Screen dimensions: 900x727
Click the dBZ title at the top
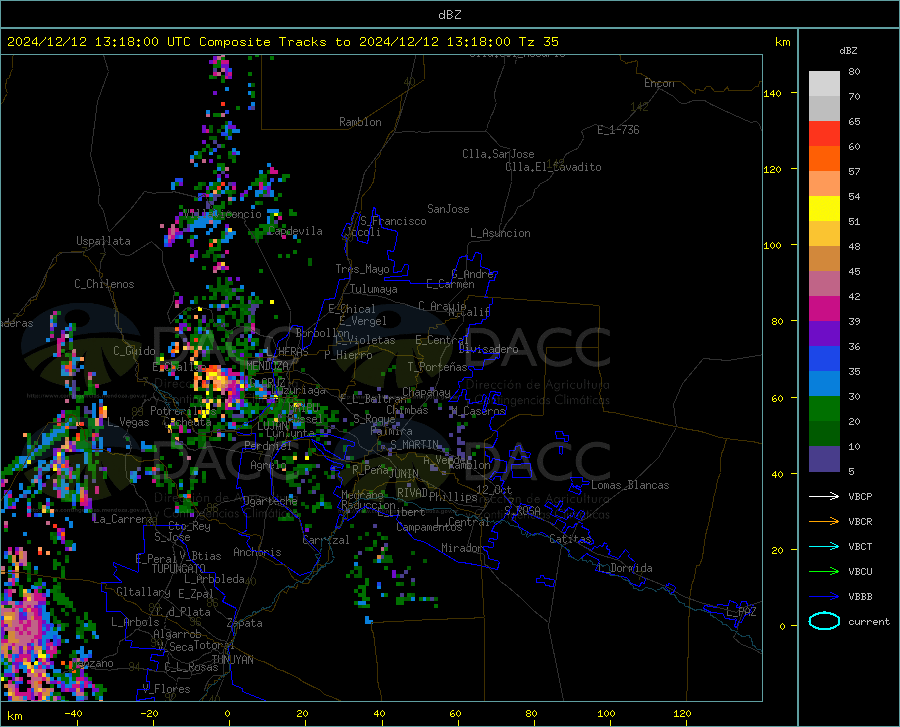pos(449,15)
